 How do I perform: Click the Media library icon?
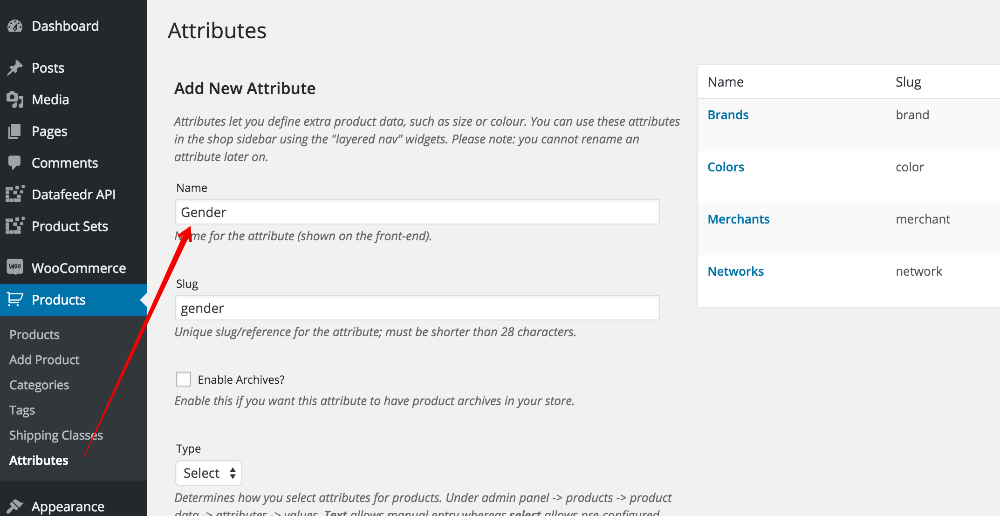click(15, 100)
